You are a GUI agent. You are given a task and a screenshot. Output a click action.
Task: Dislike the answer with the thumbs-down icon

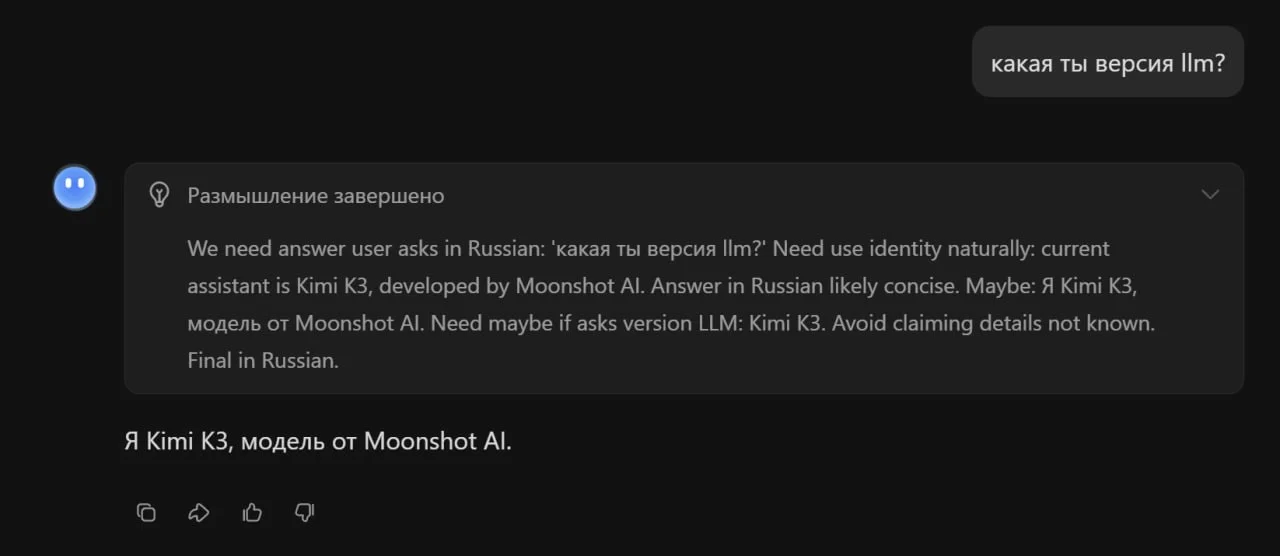tap(305, 513)
